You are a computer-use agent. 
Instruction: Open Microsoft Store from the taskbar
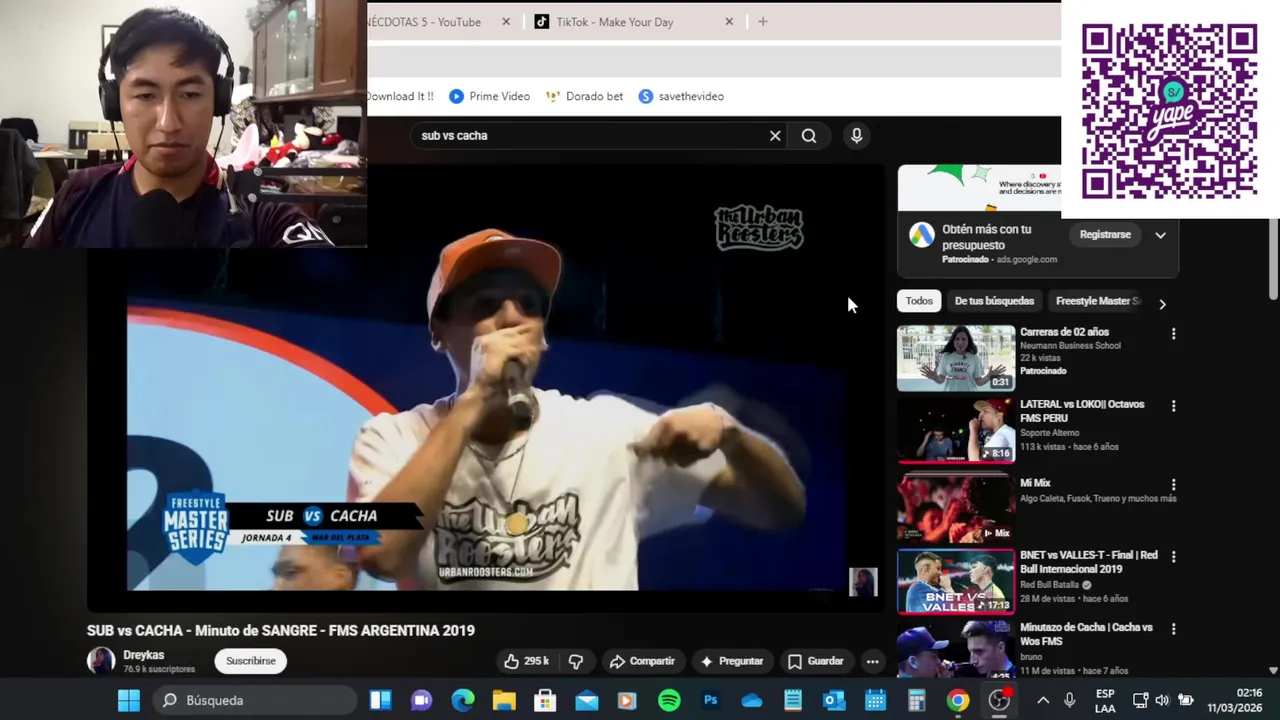pyautogui.click(x=545, y=701)
